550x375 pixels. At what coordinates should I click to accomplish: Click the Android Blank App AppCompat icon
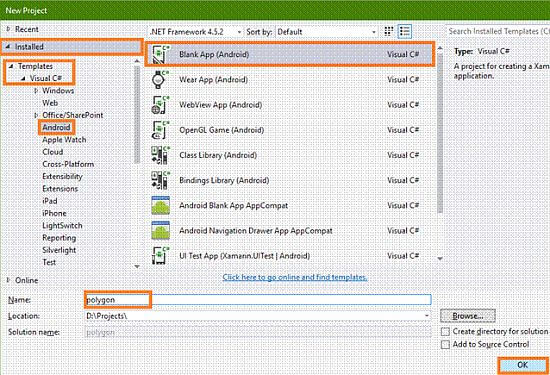(x=161, y=206)
